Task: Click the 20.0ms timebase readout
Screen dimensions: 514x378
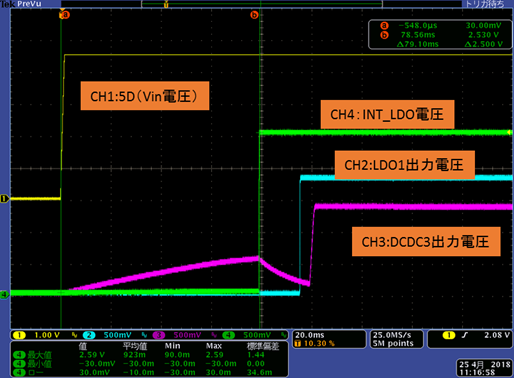Action: pos(310,335)
